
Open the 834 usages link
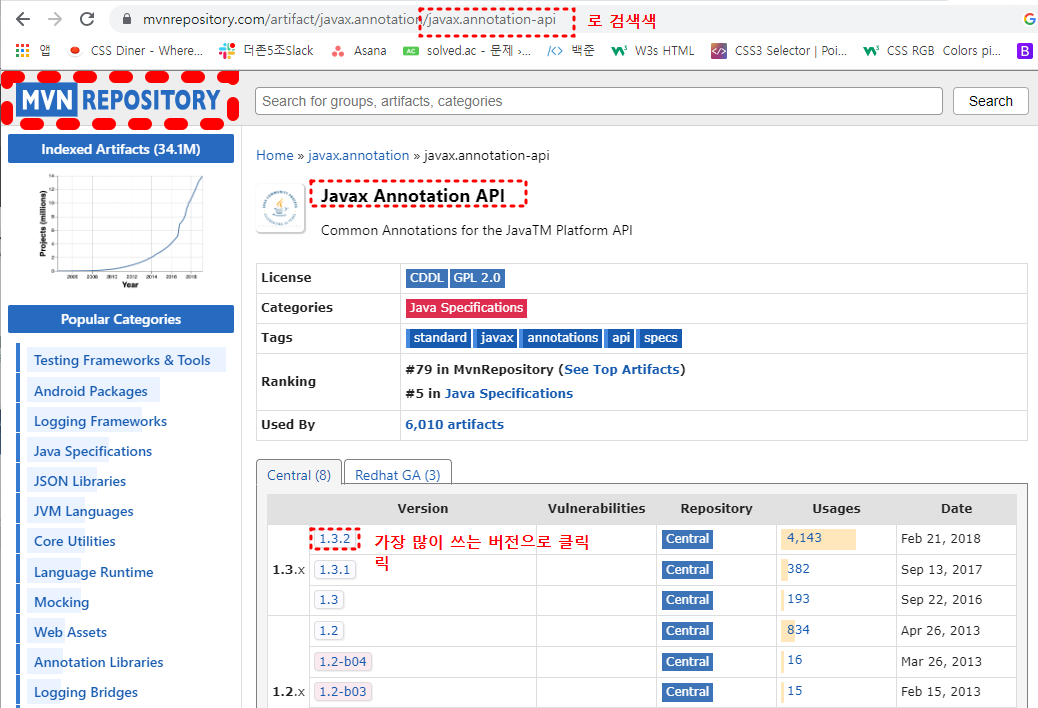coord(798,629)
